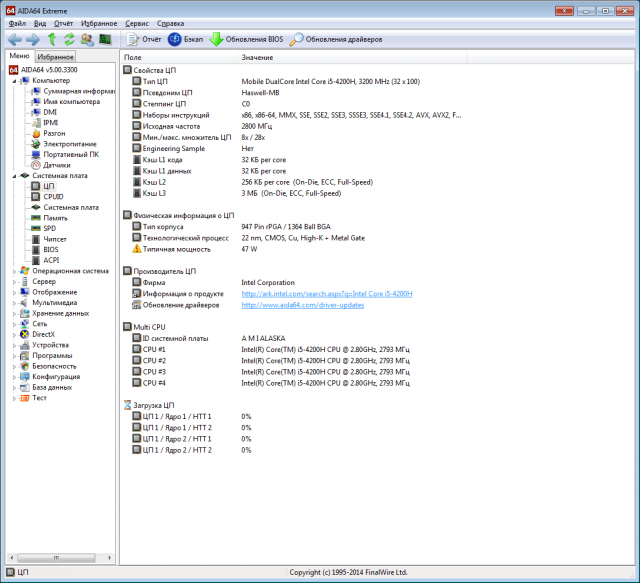Expand the Мультимедиа tree node
The image size is (640, 583).
(14, 303)
